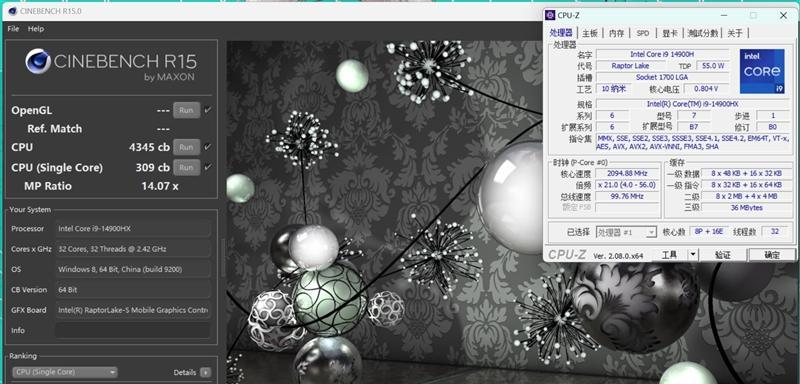Toggle the OpenGL test checkbox
The width and height of the screenshot is (800, 384).
[x=208, y=110]
